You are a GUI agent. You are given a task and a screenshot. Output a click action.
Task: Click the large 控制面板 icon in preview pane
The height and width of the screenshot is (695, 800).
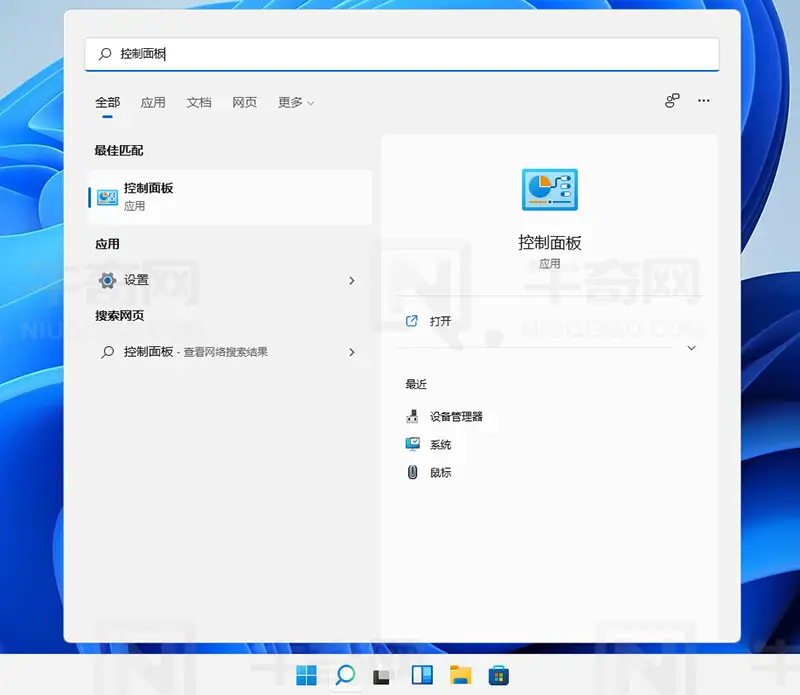[x=550, y=189]
